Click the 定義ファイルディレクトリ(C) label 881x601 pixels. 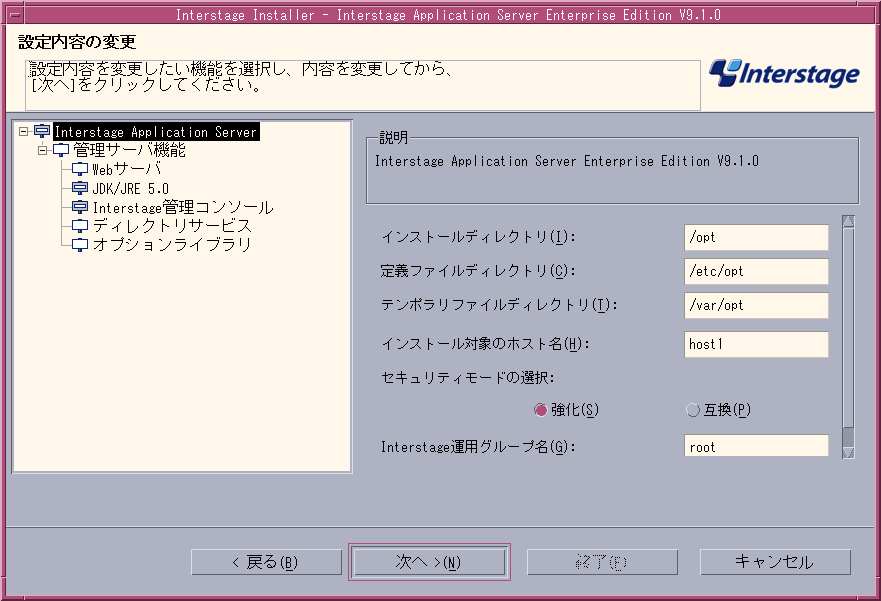click(478, 271)
